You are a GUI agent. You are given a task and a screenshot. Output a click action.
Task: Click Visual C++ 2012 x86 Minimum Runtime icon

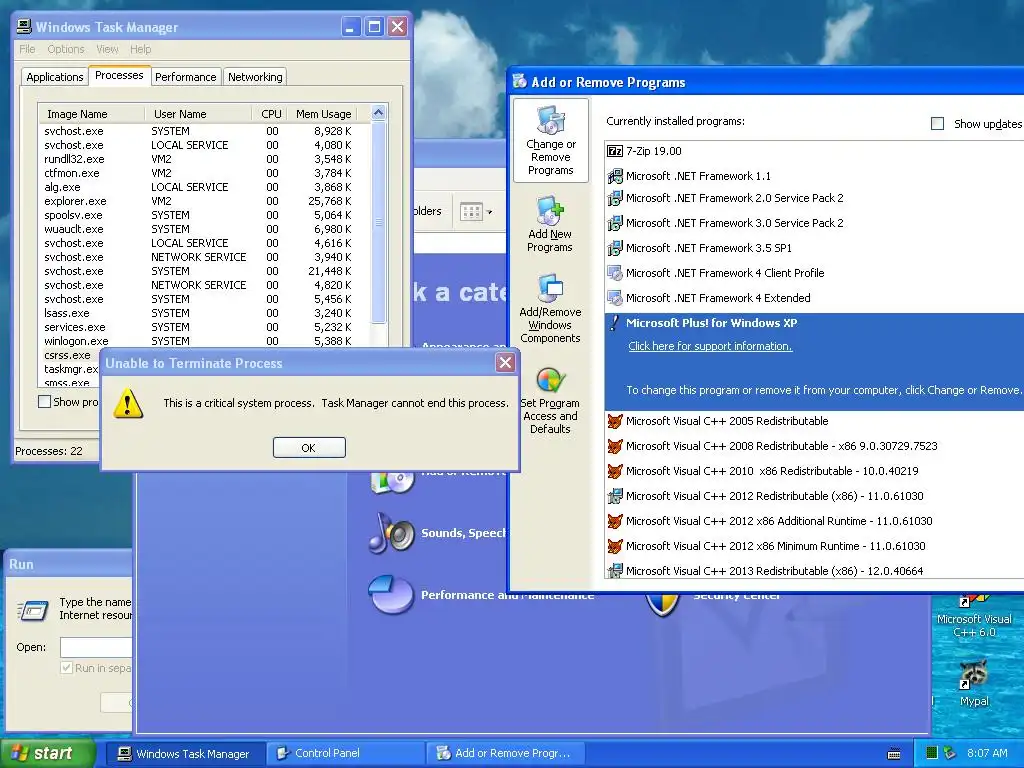(x=615, y=546)
